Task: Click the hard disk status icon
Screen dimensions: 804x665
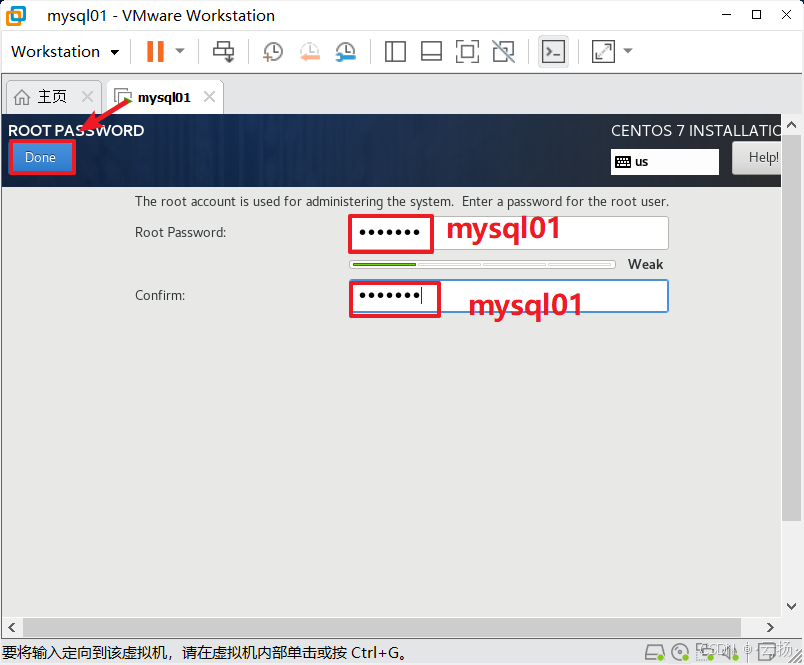Action: [x=654, y=652]
